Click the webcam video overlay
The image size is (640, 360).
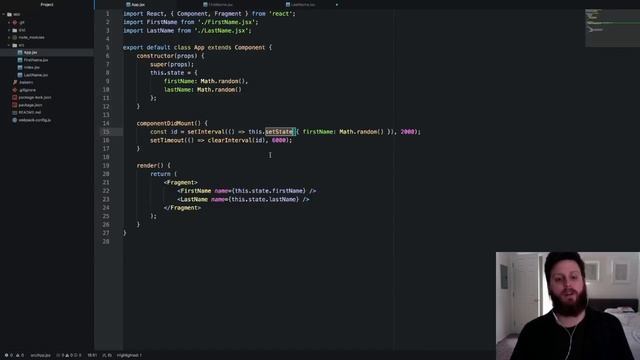coord(568,306)
